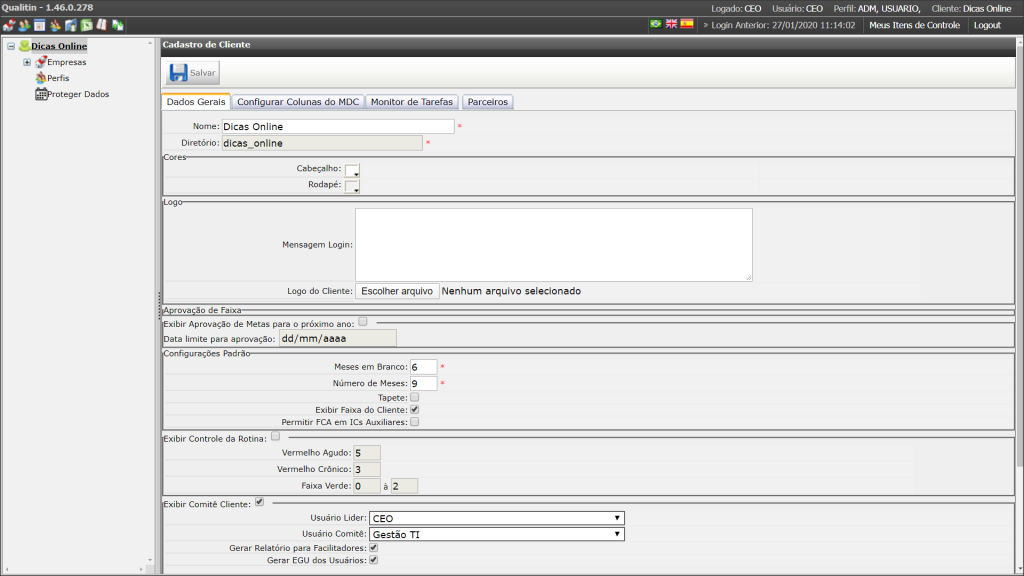The image size is (1024, 576).
Task: Click the Salvar button
Action: [193, 72]
